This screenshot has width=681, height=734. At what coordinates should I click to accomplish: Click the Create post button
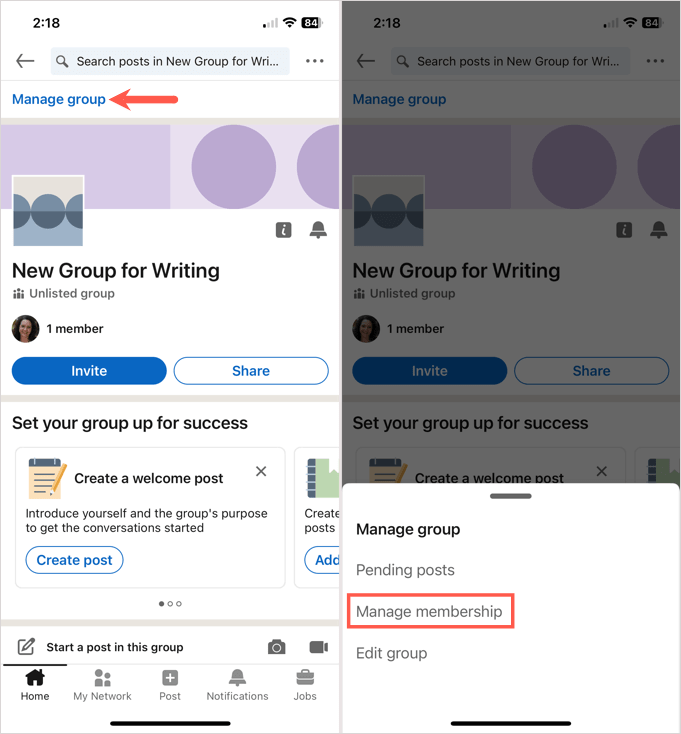(74, 560)
